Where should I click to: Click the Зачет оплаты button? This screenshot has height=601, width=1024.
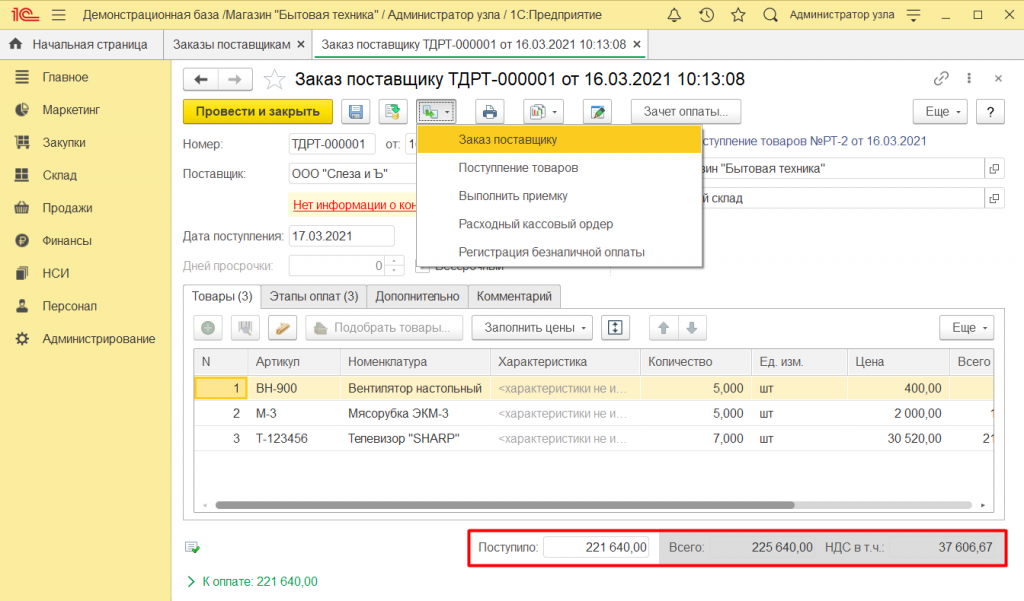[684, 112]
